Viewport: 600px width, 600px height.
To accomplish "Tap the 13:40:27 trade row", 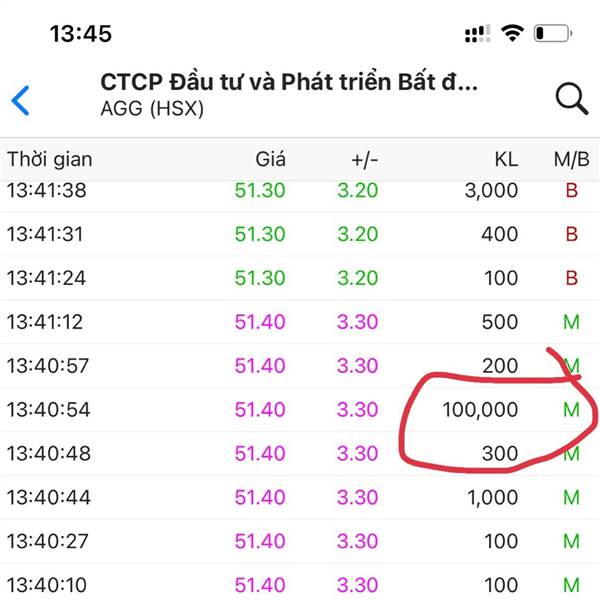I will tap(300, 541).
